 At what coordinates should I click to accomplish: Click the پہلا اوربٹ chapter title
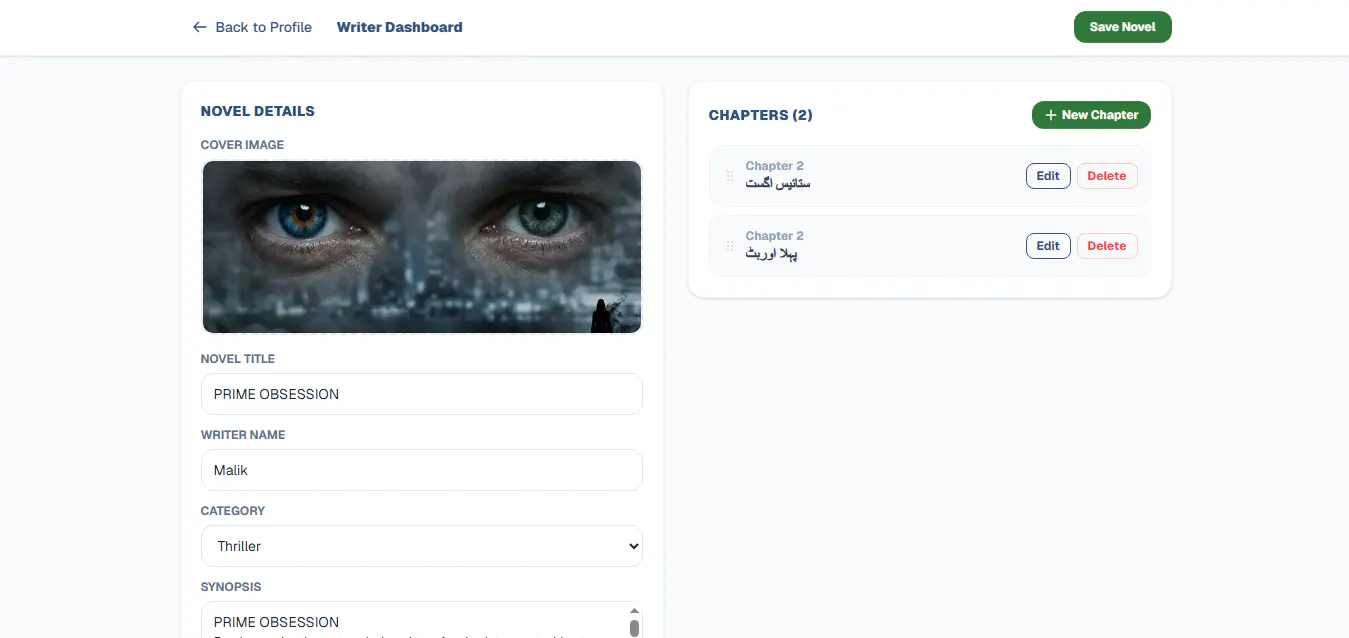771,254
